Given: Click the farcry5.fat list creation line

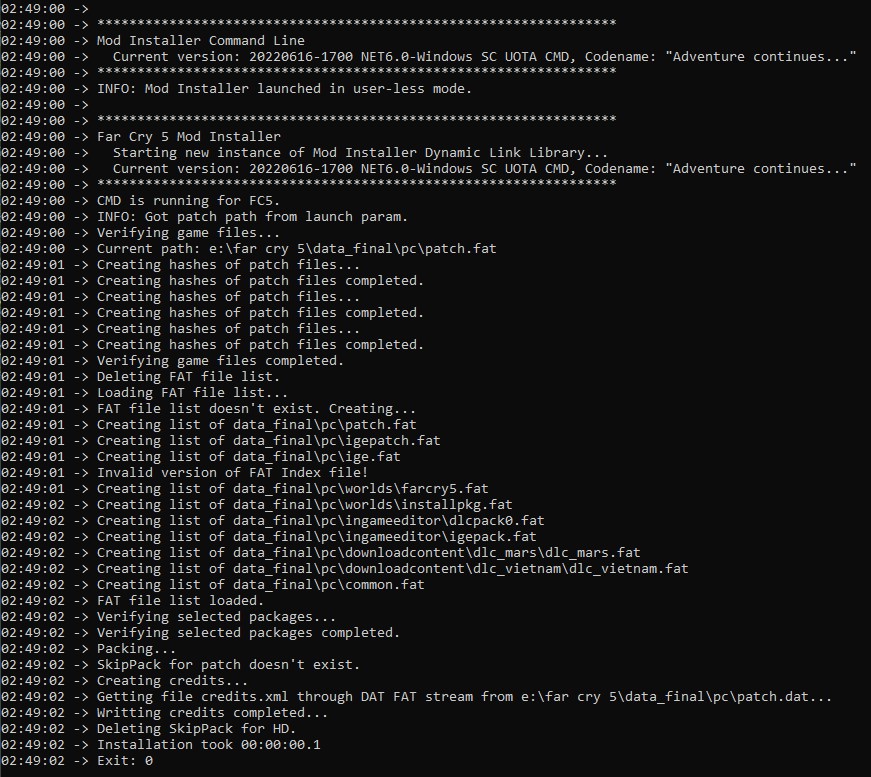Looking at the screenshot, I should [x=292, y=488].
